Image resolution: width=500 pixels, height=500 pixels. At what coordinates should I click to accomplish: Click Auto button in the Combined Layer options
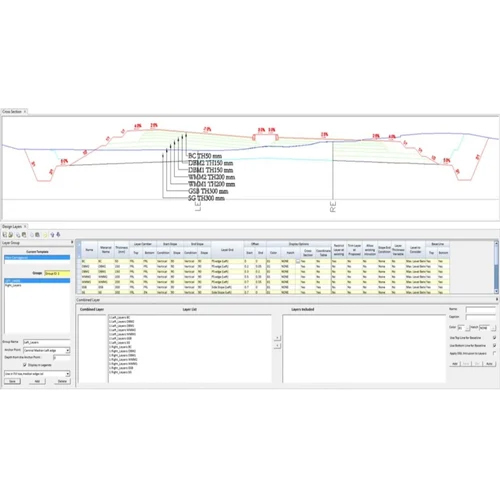tap(489, 364)
